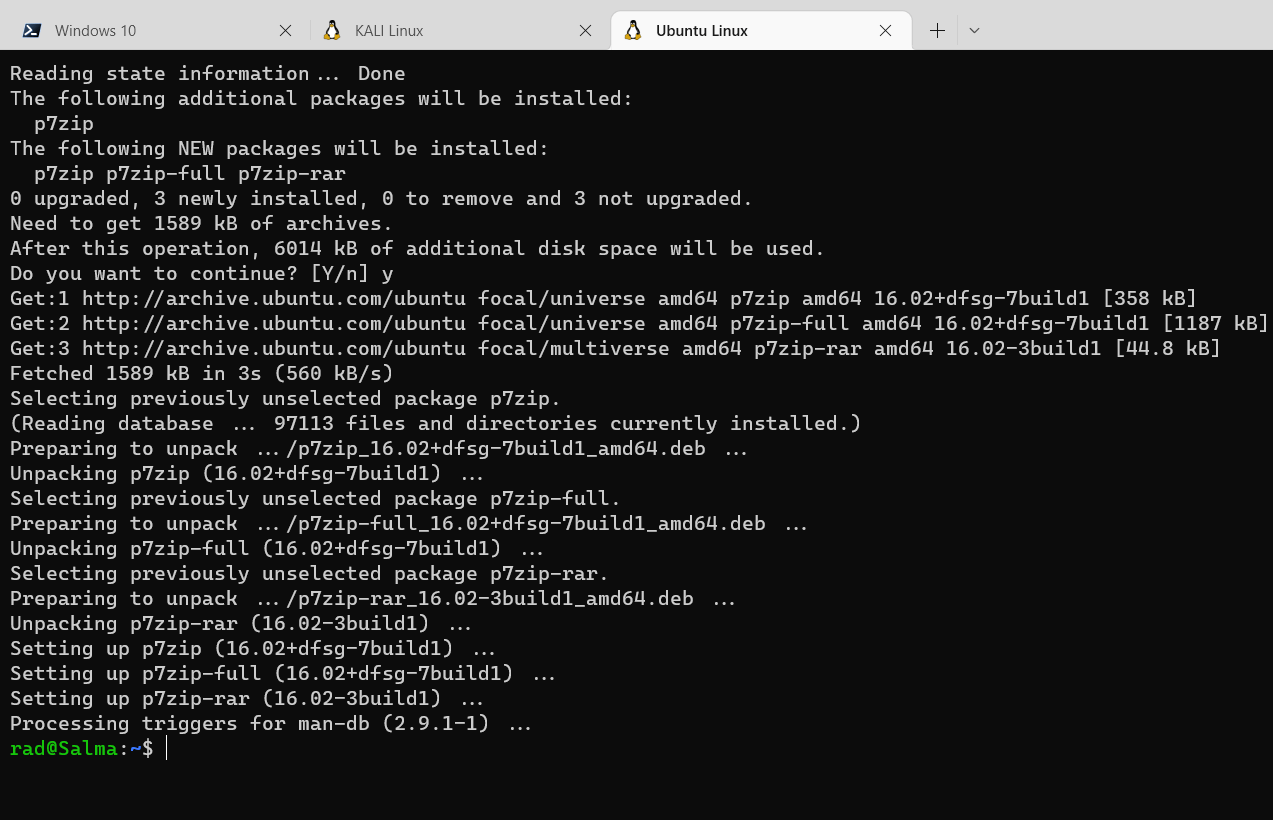Close the Ubuntu Linux tab
The width and height of the screenshot is (1273, 820).
(x=885, y=31)
